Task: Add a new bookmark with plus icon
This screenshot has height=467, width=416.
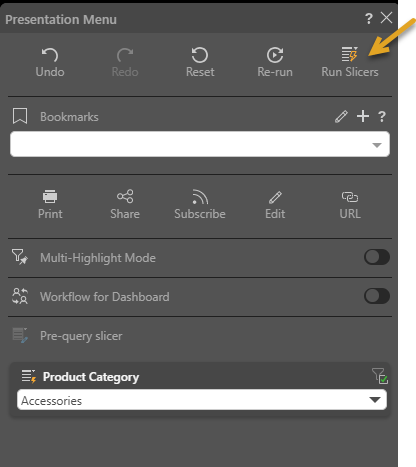Action: [363, 116]
